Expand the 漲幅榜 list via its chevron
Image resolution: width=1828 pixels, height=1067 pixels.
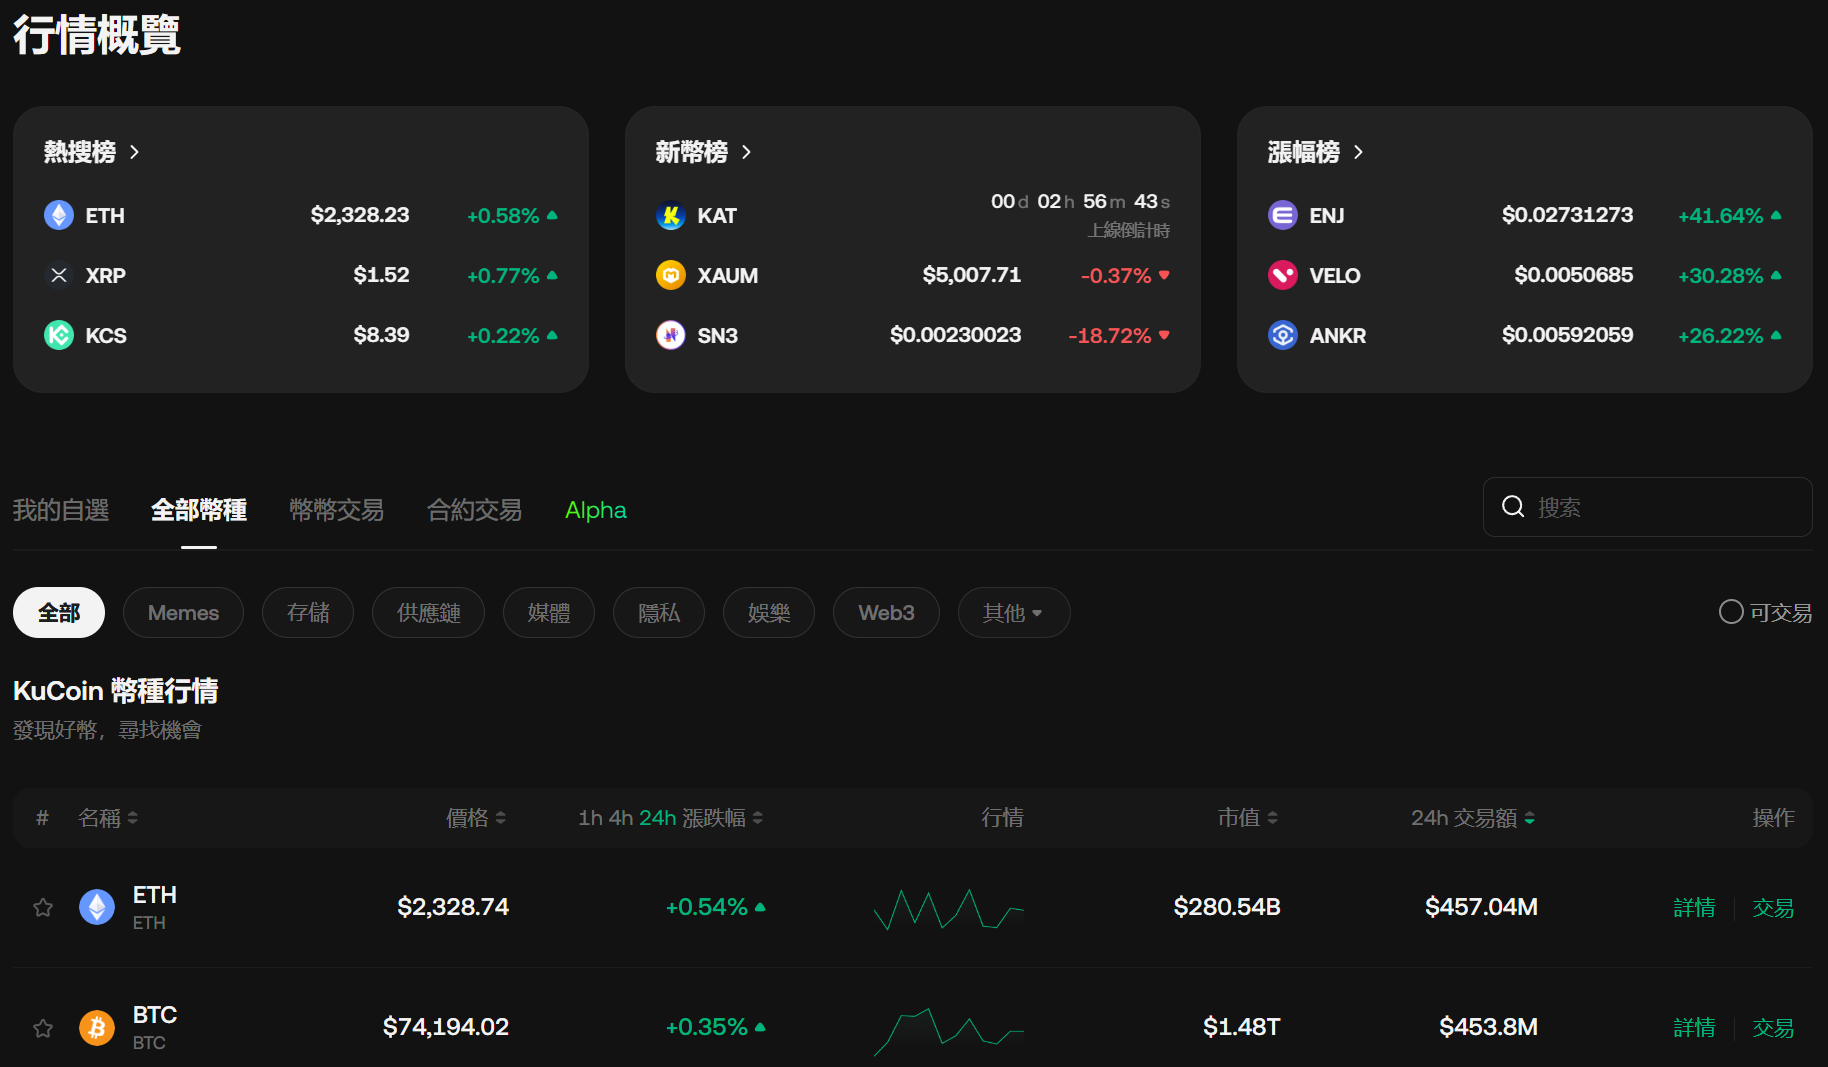[1358, 152]
